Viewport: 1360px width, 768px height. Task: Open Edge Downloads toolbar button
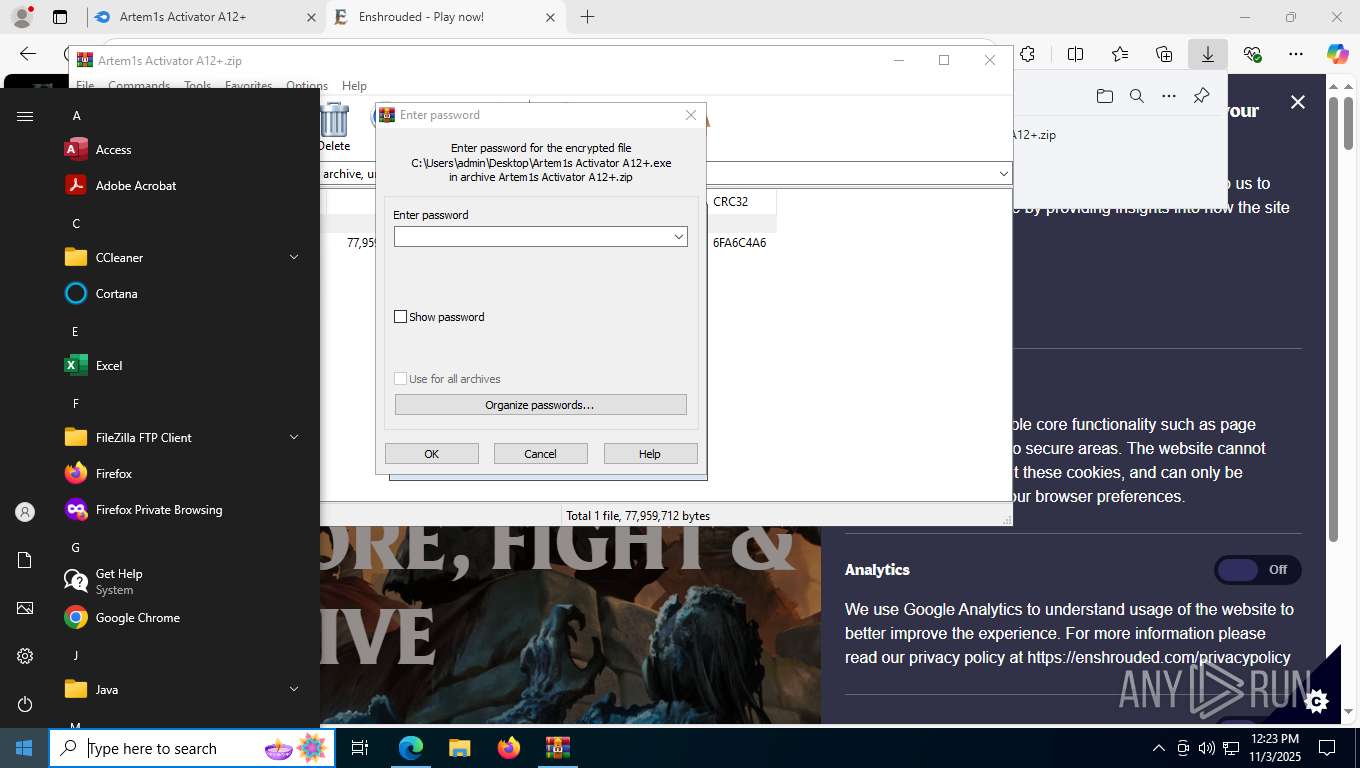click(1208, 55)
